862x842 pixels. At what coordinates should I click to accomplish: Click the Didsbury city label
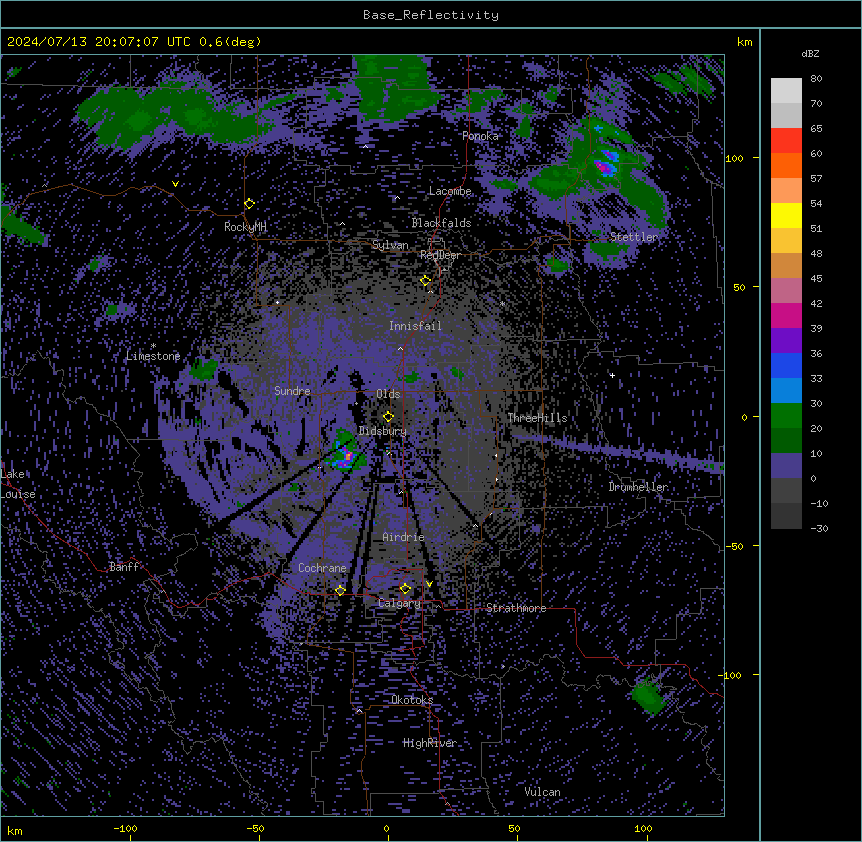pyautogui.click(x=383, y=431)
